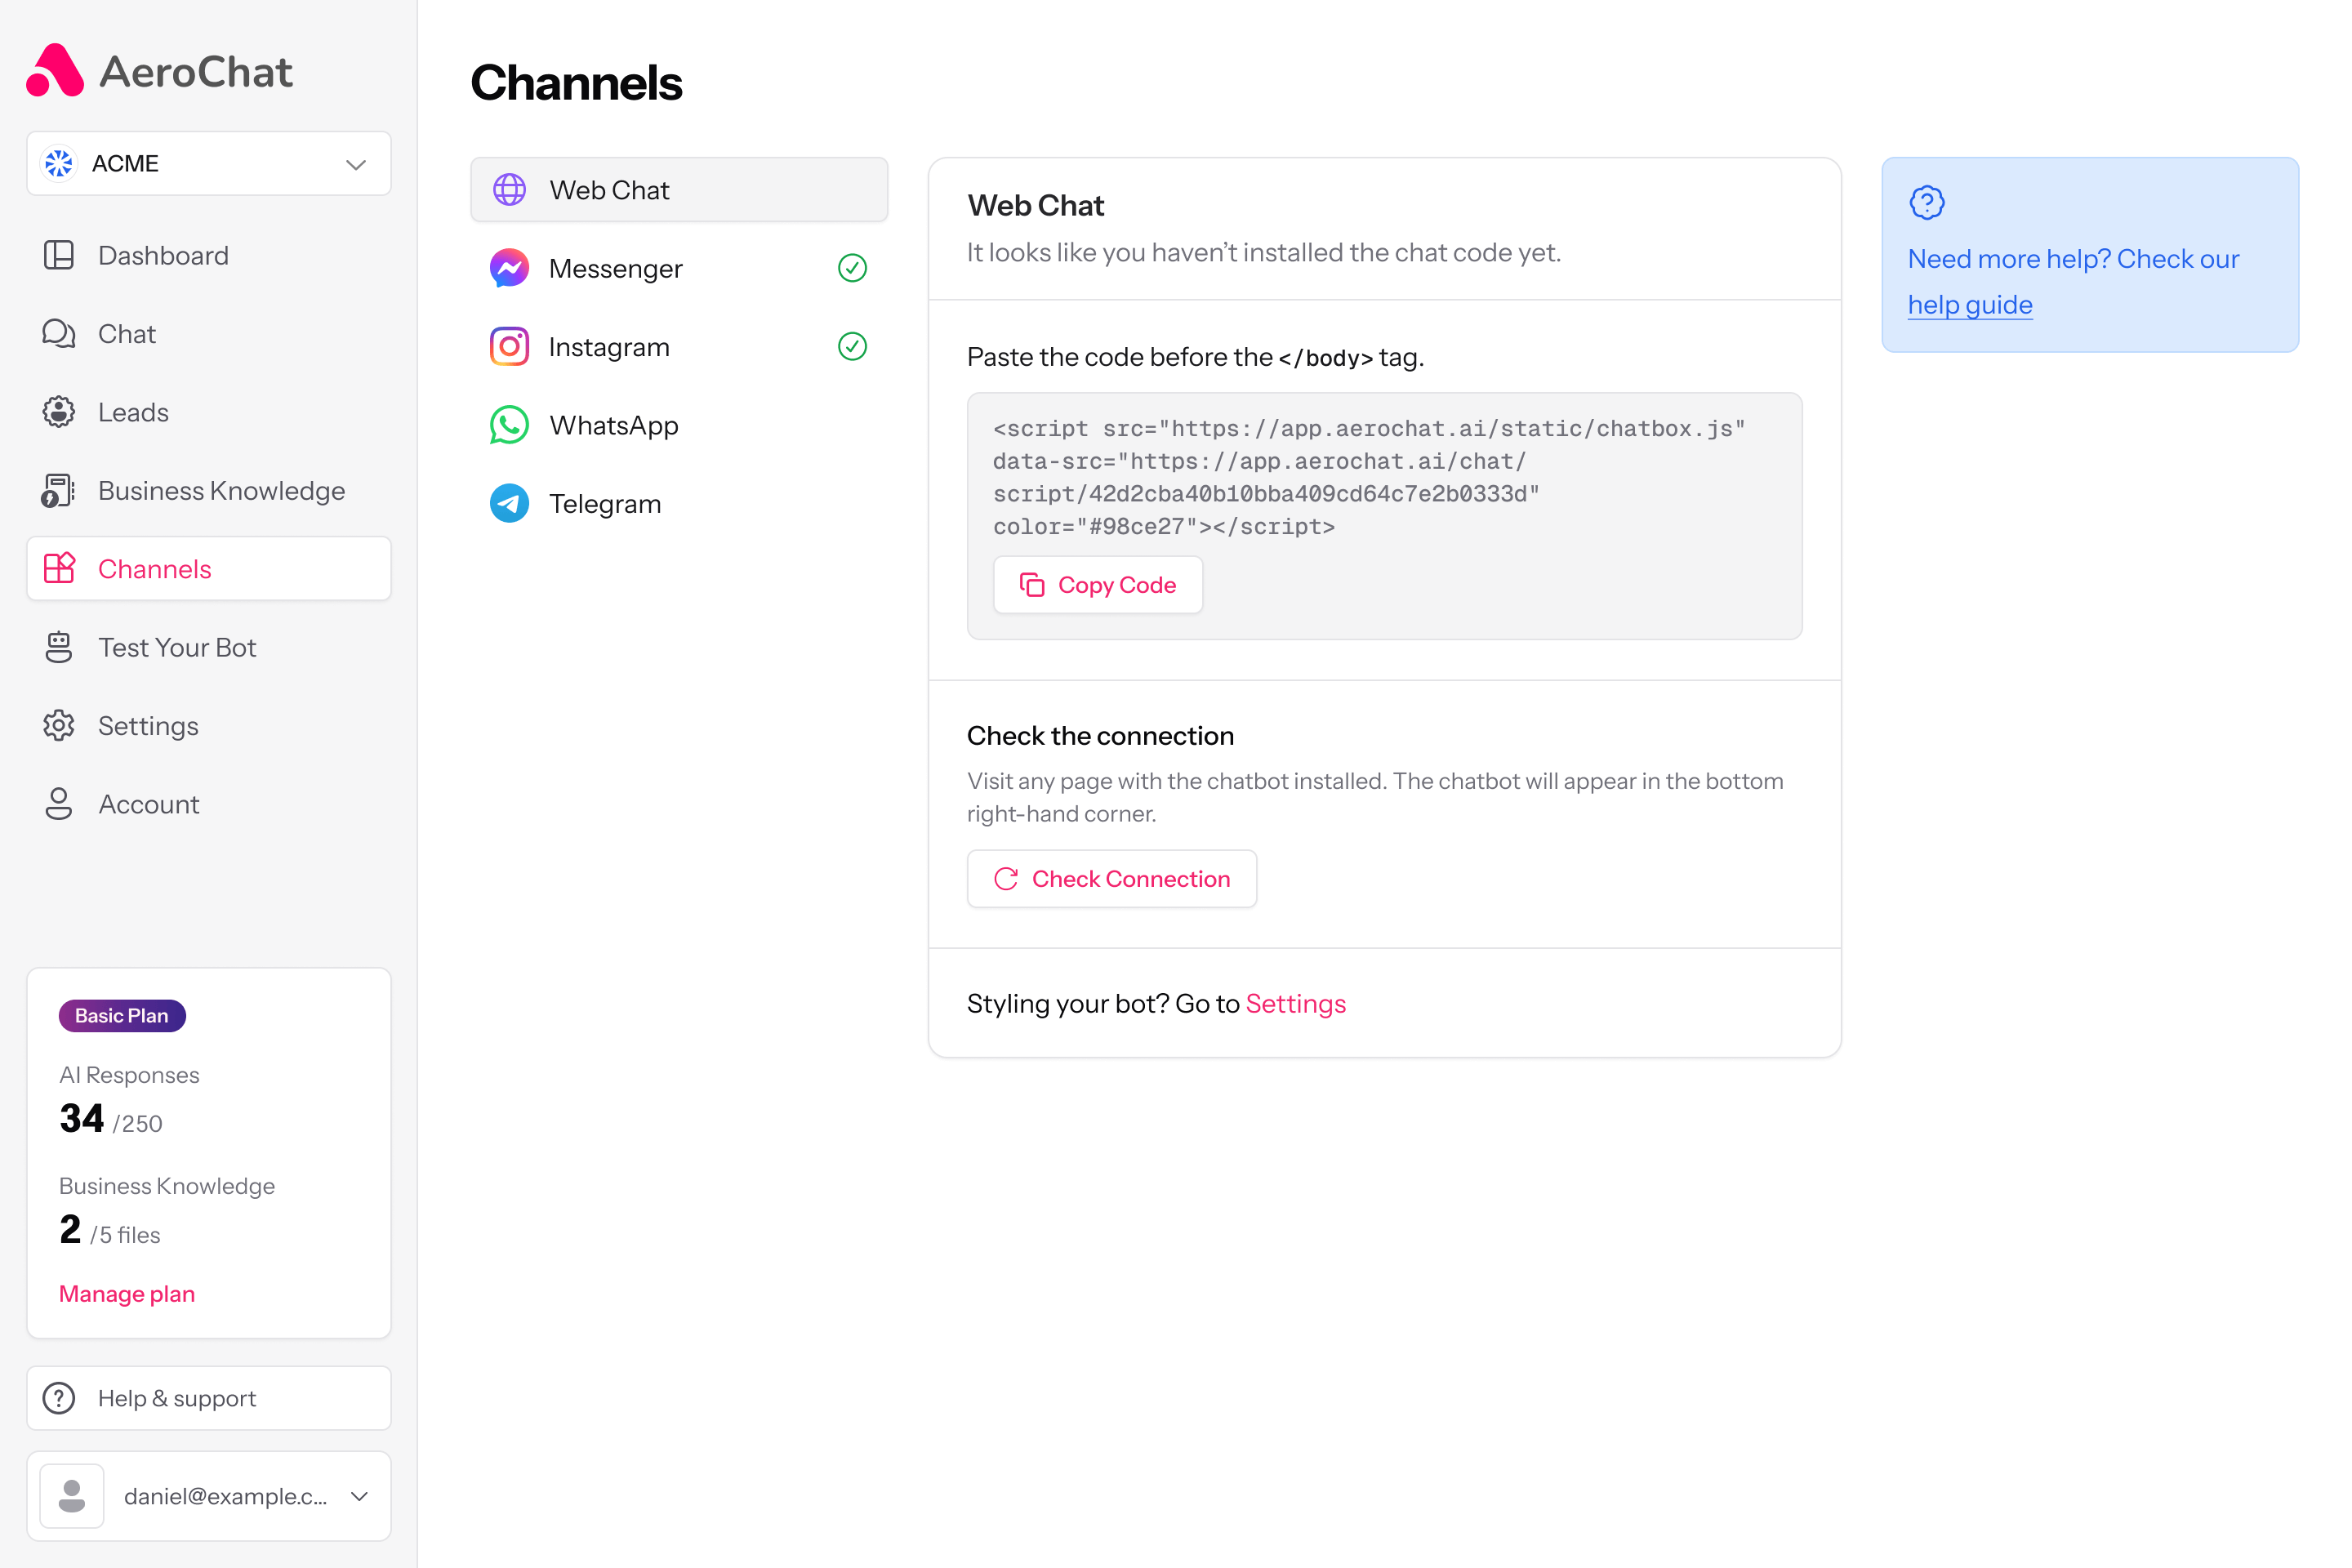2352x1568 pixels.
Task: Select the Chat icon in the sidebar
Action: (59, 333)
